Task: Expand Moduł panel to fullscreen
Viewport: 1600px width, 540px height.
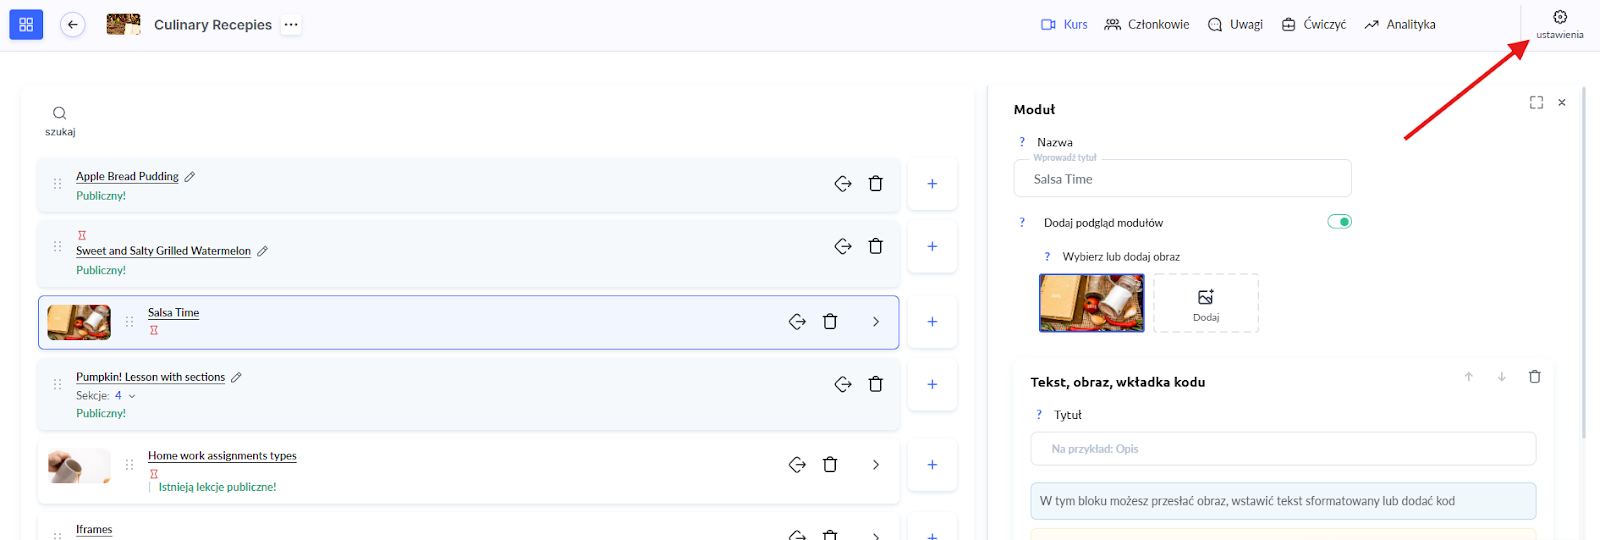Action: tap(1536, 103)
